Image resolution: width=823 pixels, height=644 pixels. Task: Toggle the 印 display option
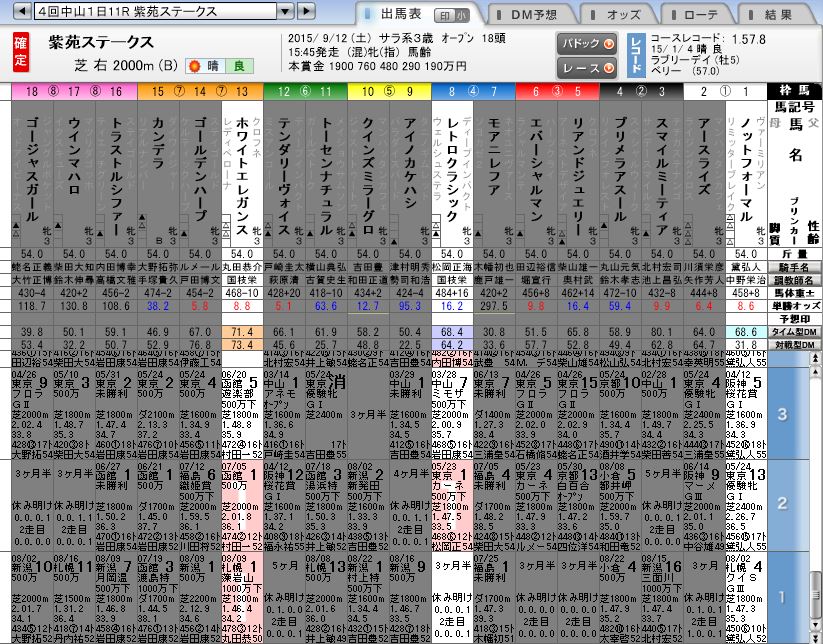click(444, 16)
